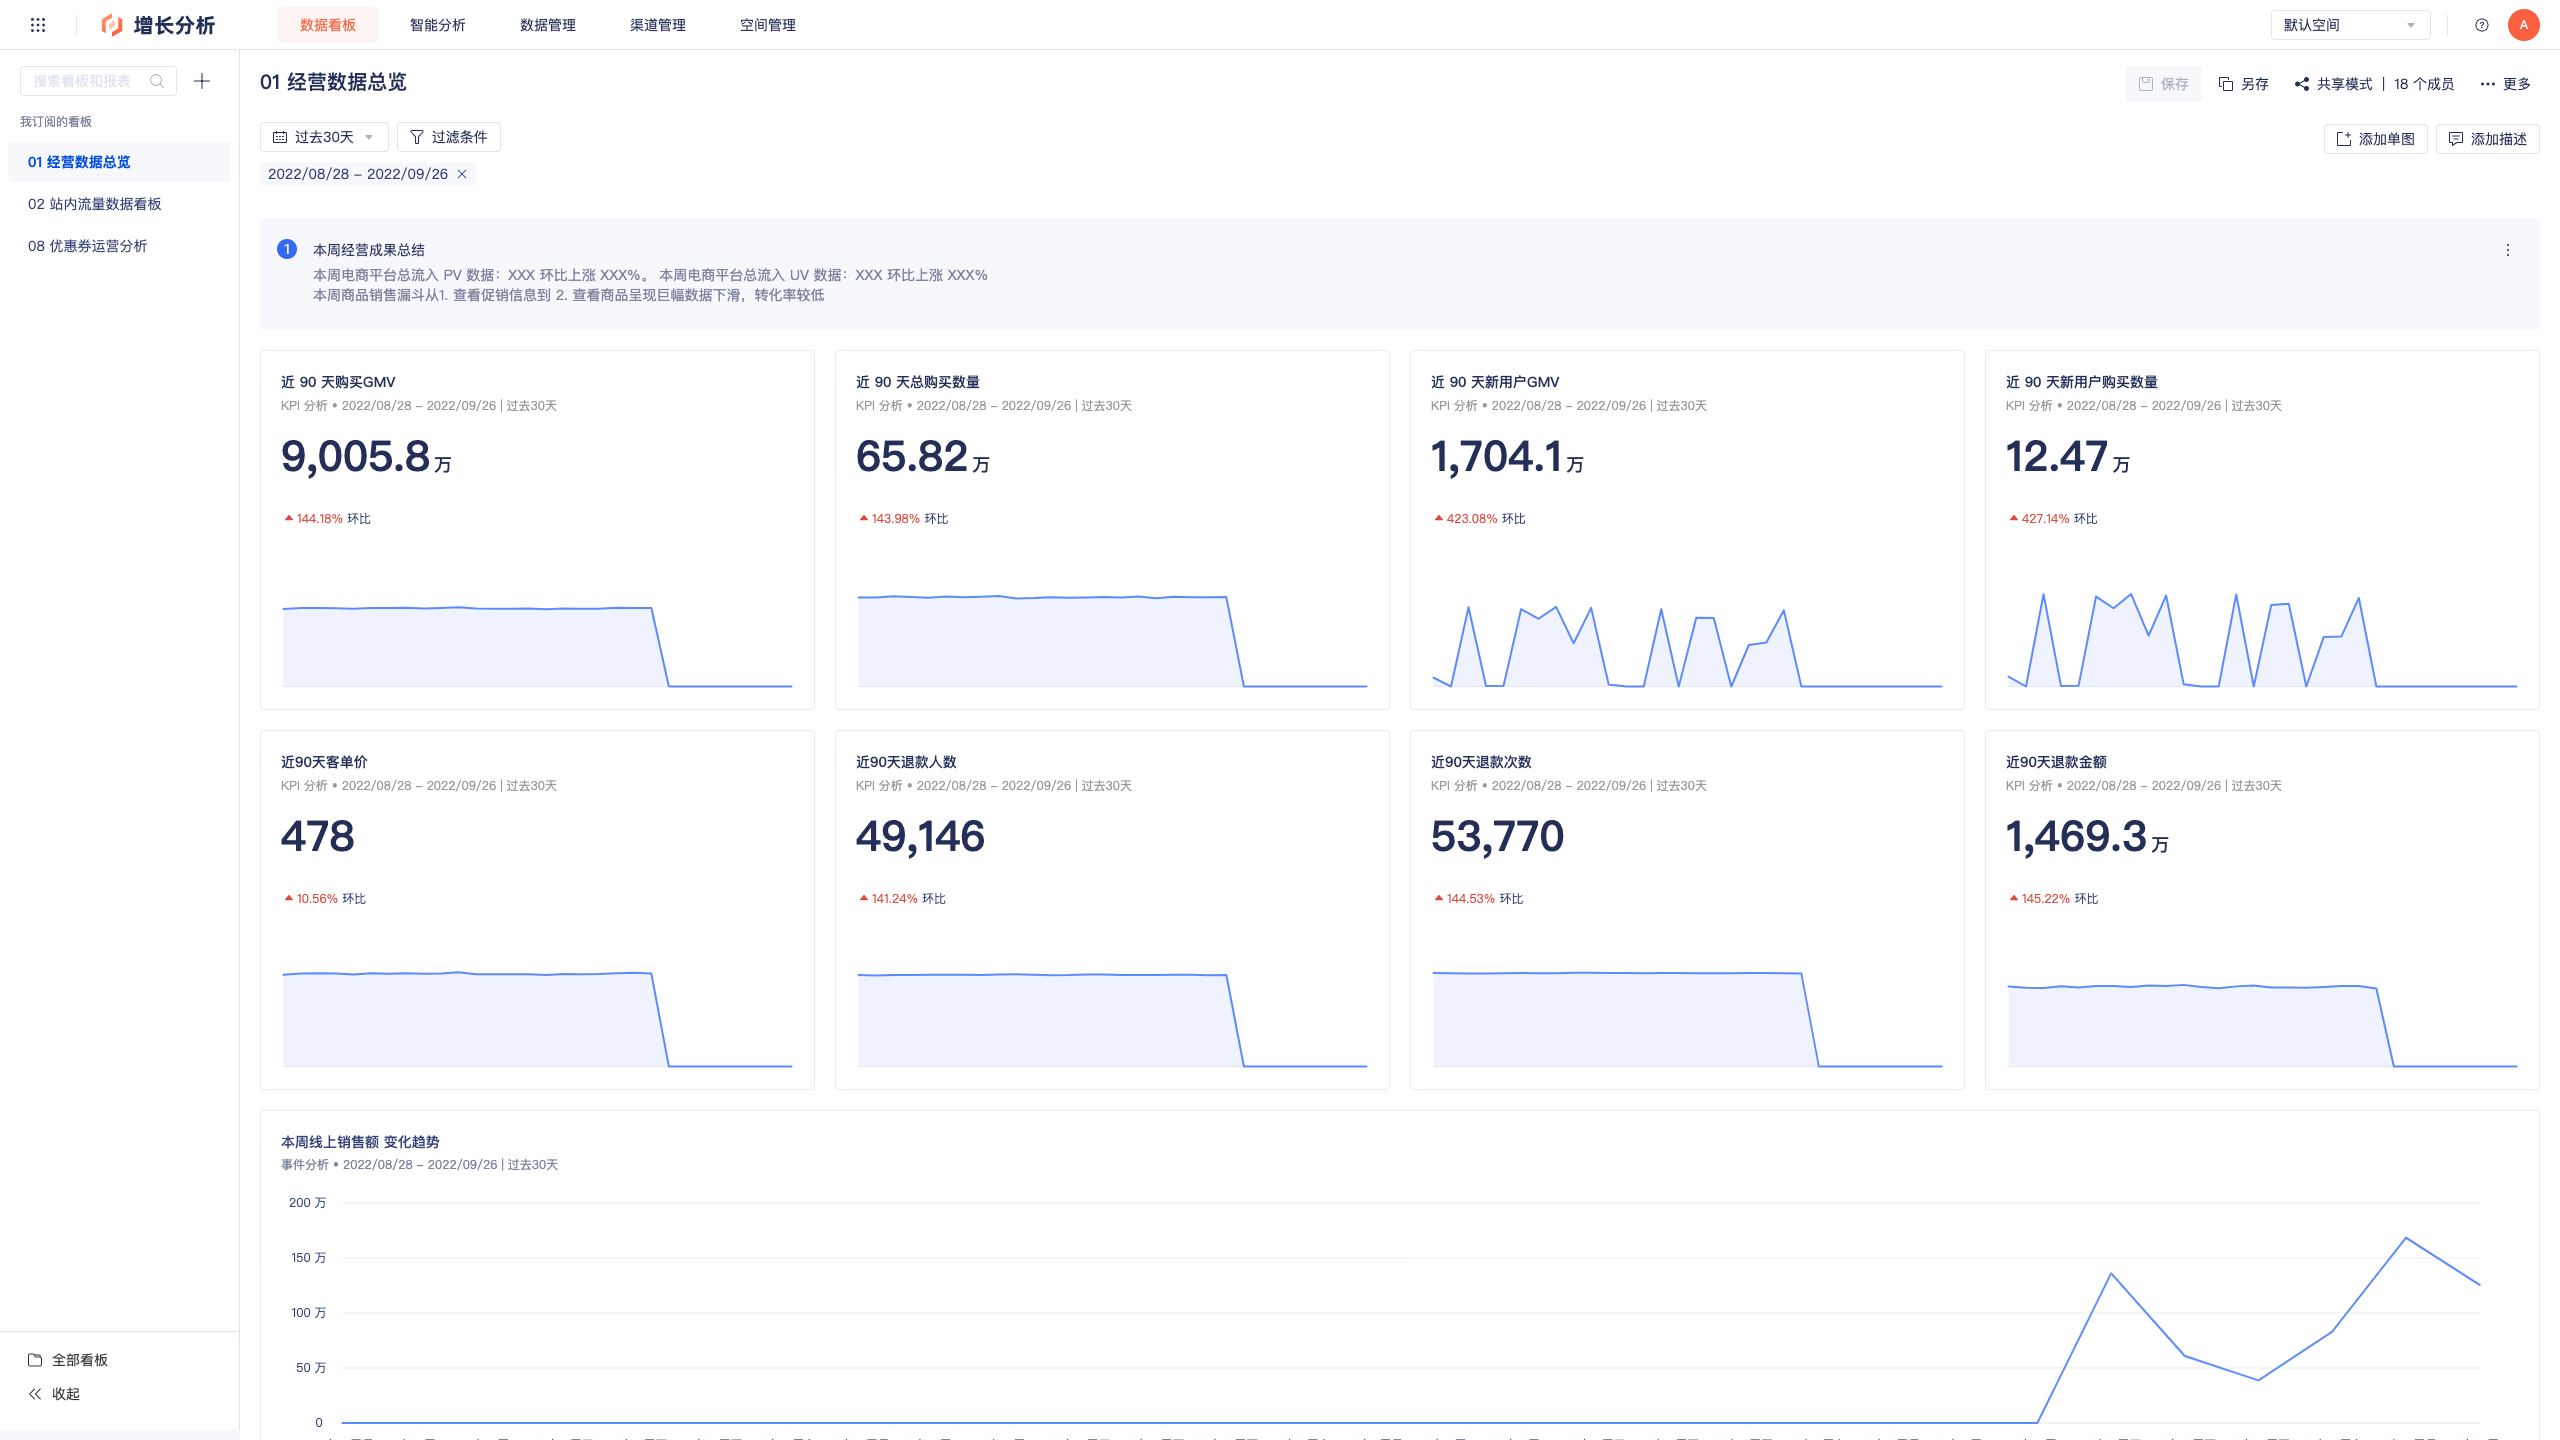2560x1440 pixels.
Task: Switch to the 智能分析 tab
Action: [x=438, y=25]
